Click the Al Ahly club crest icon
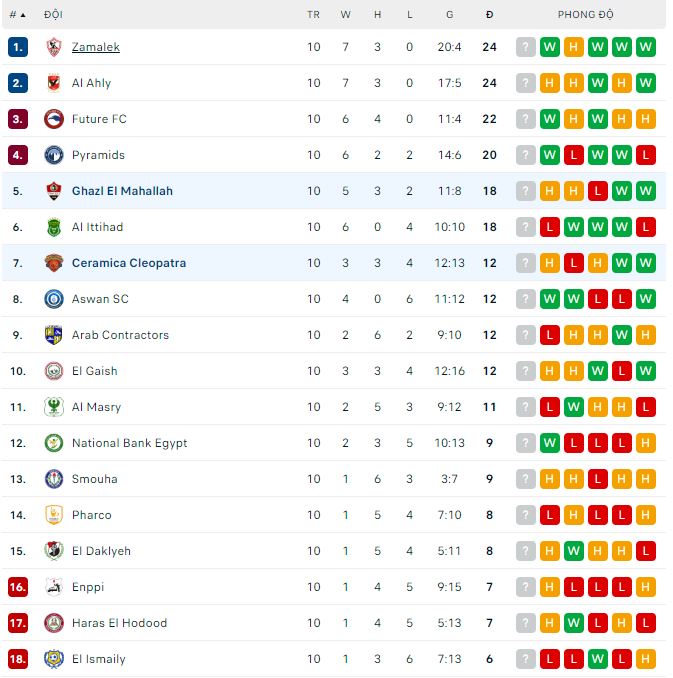The height and width of the screenshot is (678, 673). tap(53, 83)
